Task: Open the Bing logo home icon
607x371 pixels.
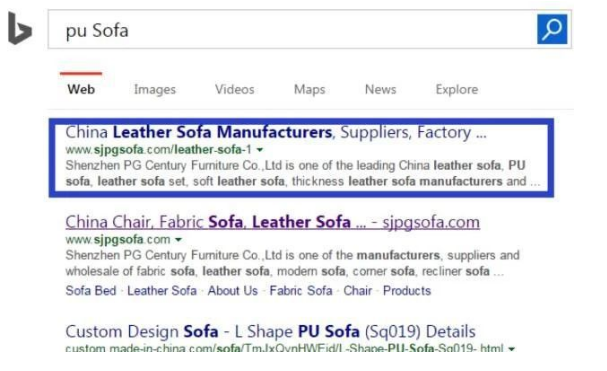Action: point(20,29)
